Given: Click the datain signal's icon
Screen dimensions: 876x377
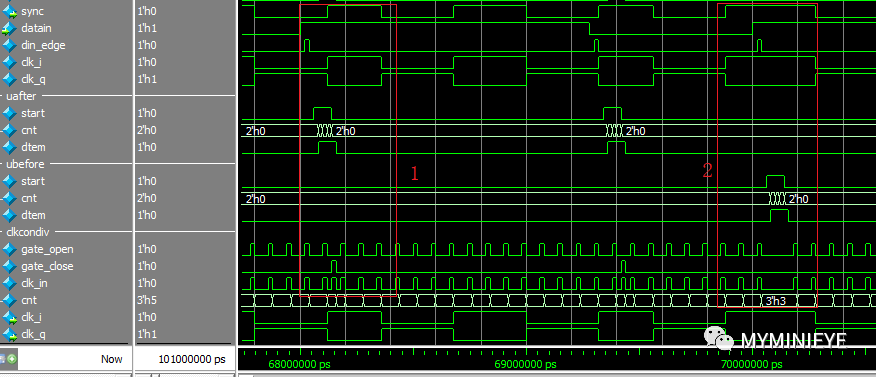Looking at the screenshot, I should coord(9,28).
